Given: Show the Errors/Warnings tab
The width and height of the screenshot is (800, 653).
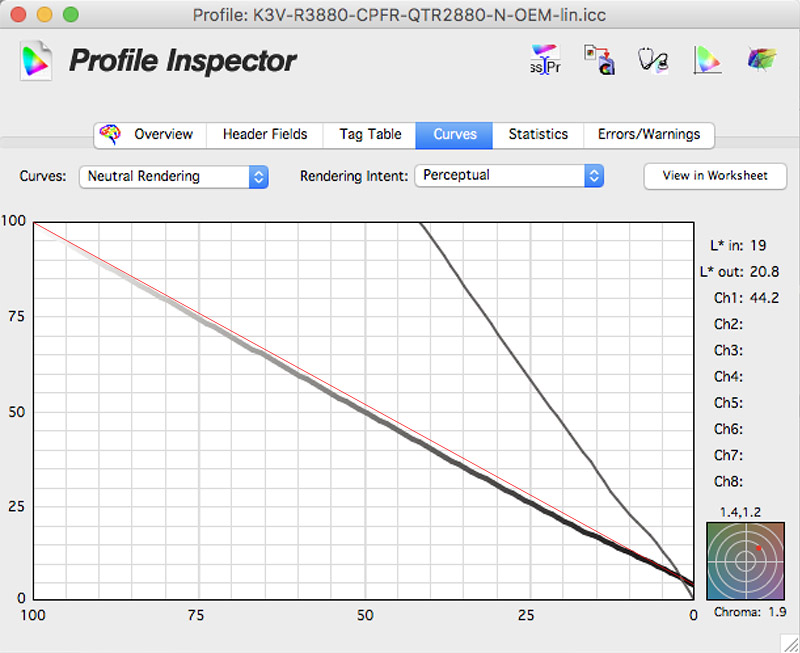Looking at the screenshot, I should (x=648, y=135).
